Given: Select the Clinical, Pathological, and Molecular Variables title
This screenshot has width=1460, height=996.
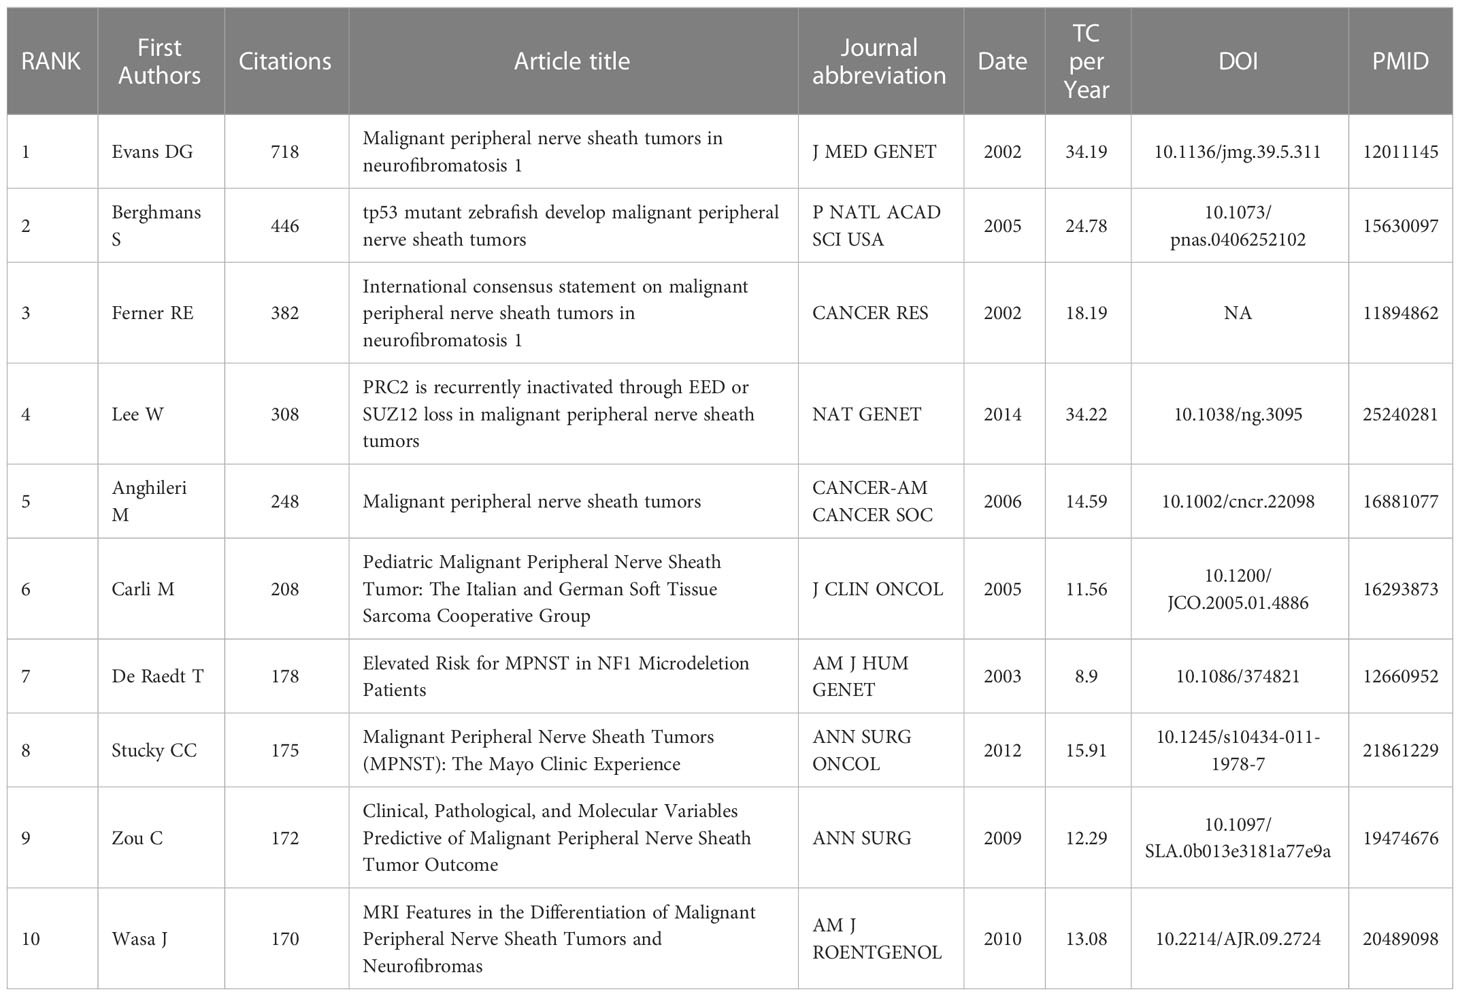Looking at the screenshot, I should coord(556,838).
